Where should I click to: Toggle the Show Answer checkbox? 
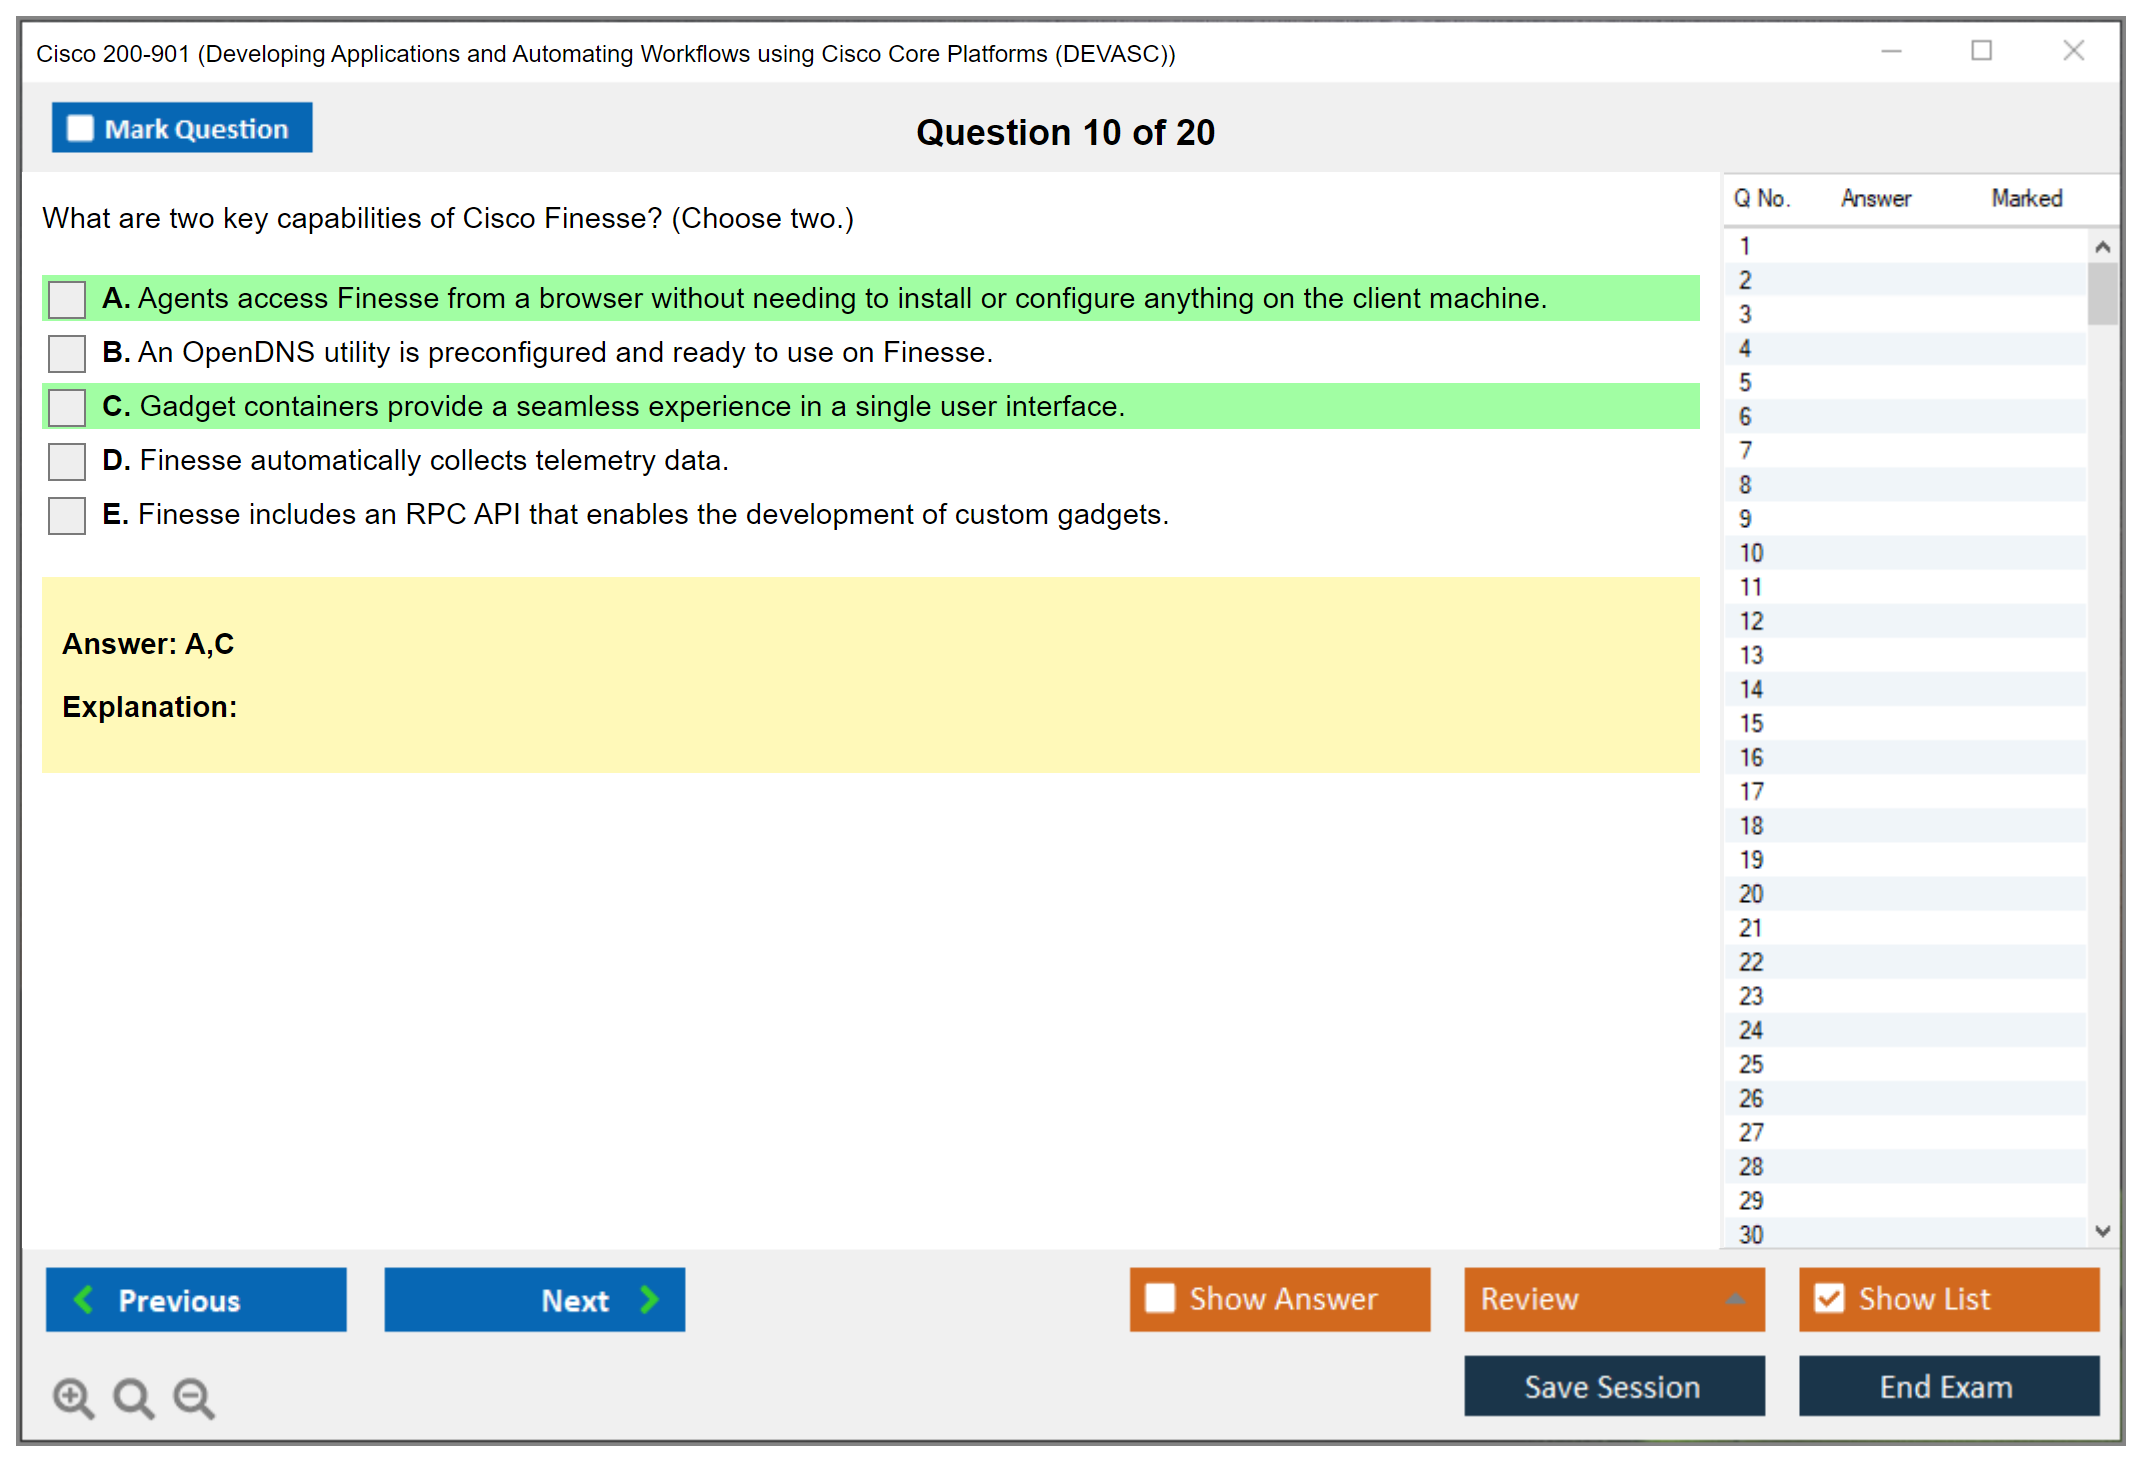click(x=1160, y=1298)
